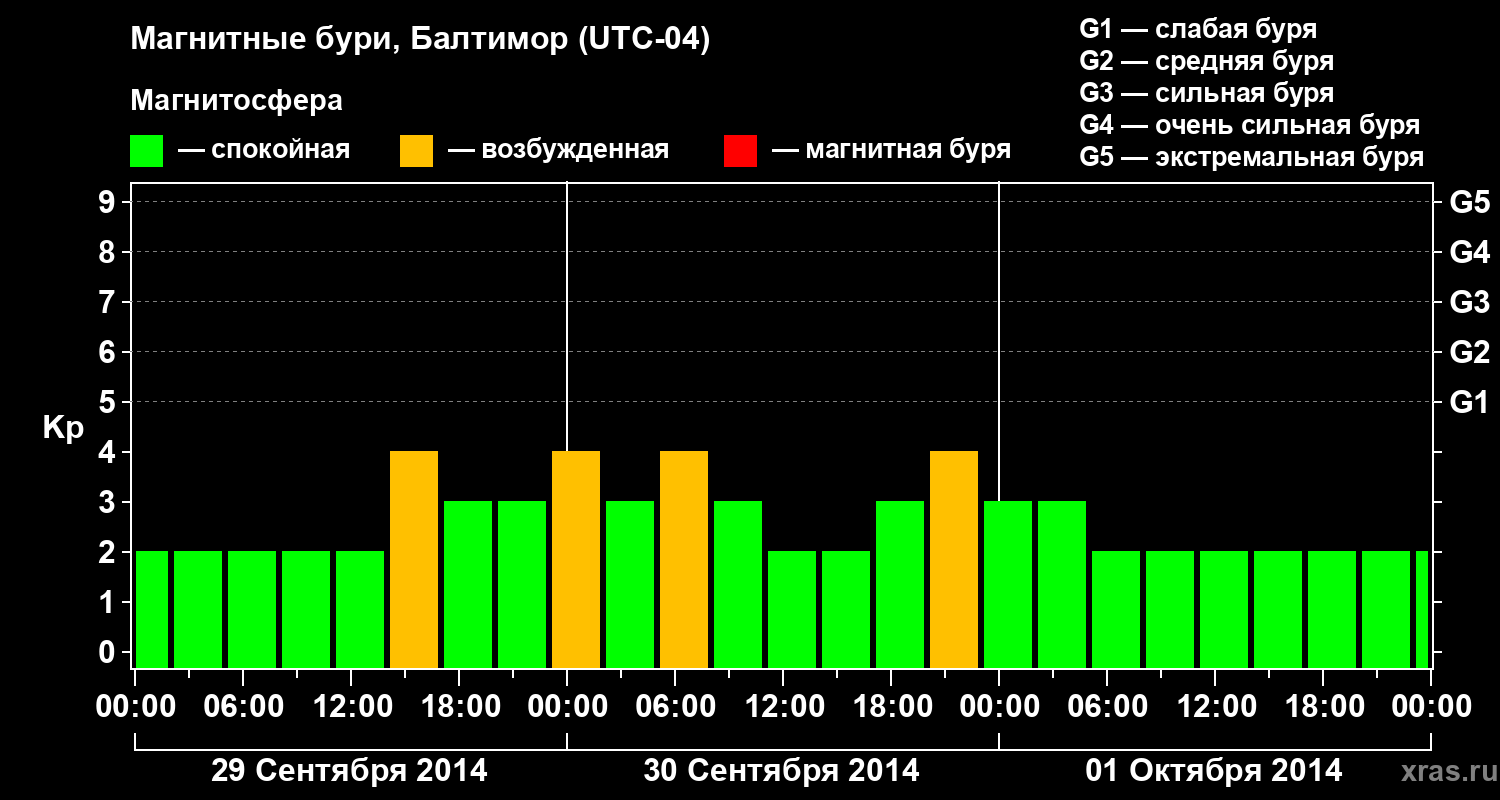1500x800 pixels.
Task: Click the green 'спокойная' legend swatch
Action: pyautogui.click(x=146, y=151)
